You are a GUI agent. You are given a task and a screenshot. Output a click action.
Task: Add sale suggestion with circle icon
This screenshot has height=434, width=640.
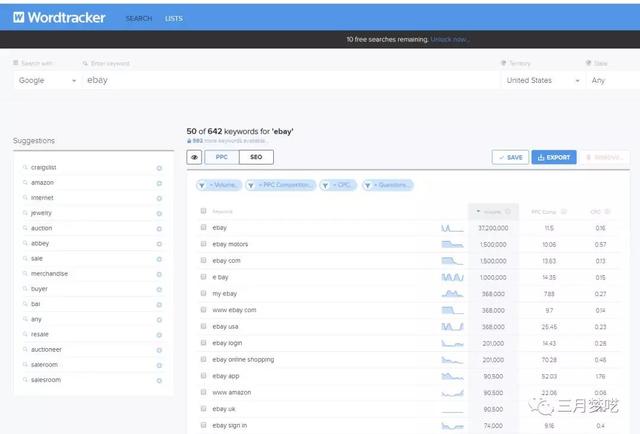click(159, 259)
